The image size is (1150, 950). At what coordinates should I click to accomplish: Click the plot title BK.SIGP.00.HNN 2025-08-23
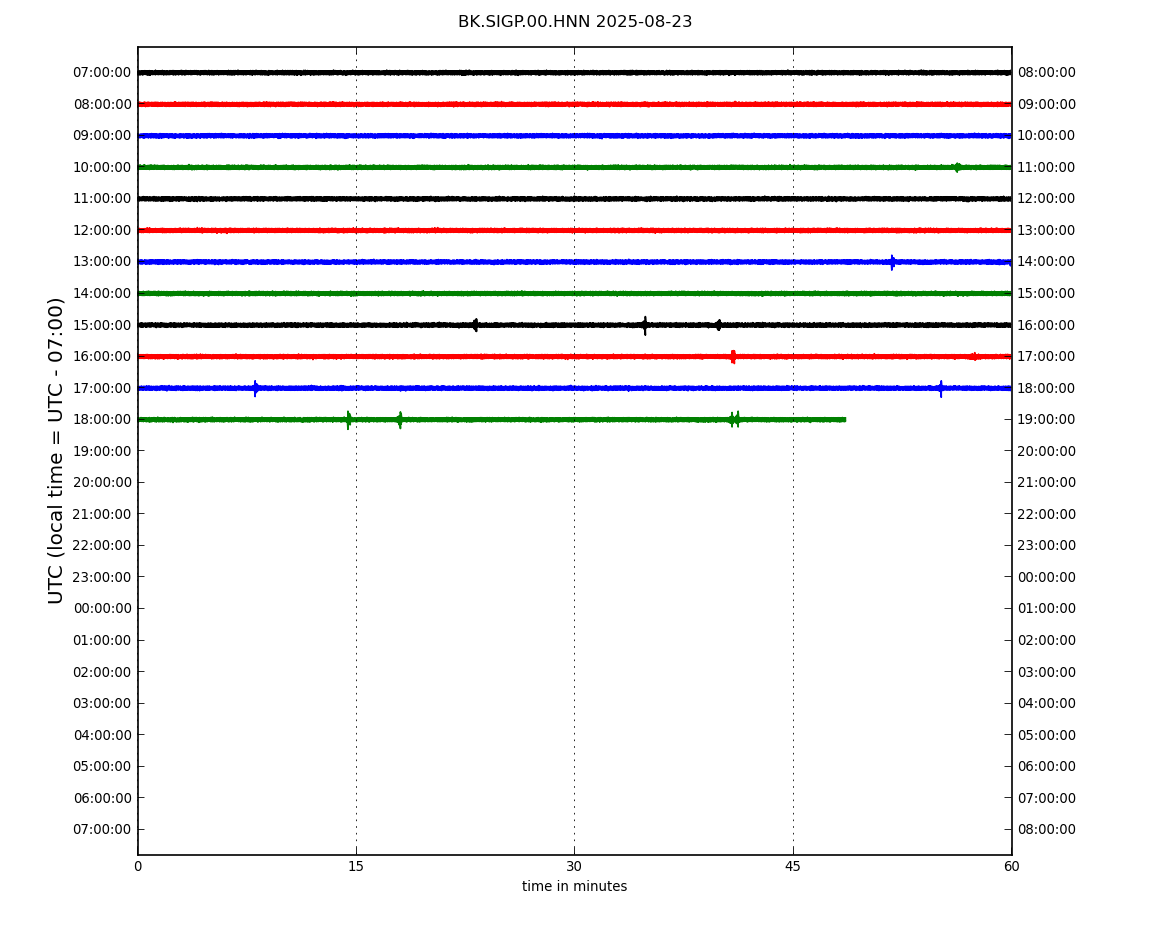575,22
